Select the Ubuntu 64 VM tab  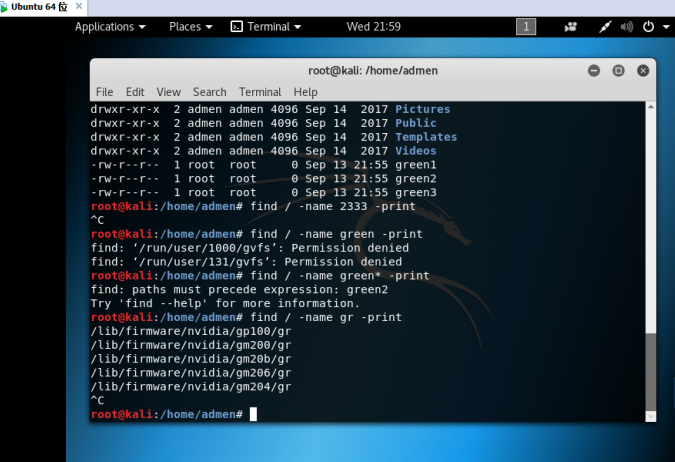pos(39,6)
